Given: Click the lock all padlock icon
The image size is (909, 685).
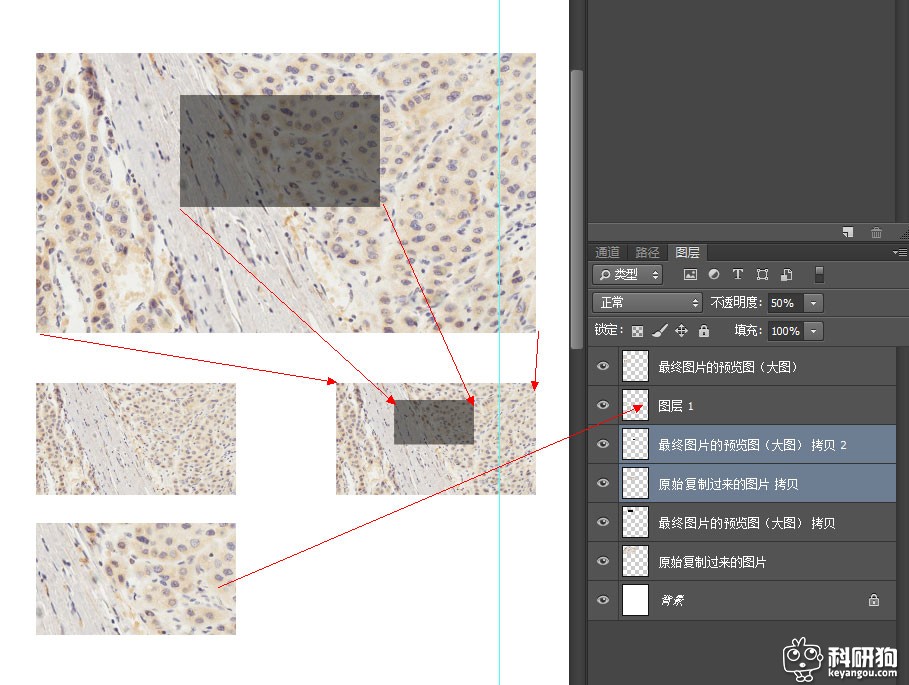Looking at the screenshot, I should 703,331.
